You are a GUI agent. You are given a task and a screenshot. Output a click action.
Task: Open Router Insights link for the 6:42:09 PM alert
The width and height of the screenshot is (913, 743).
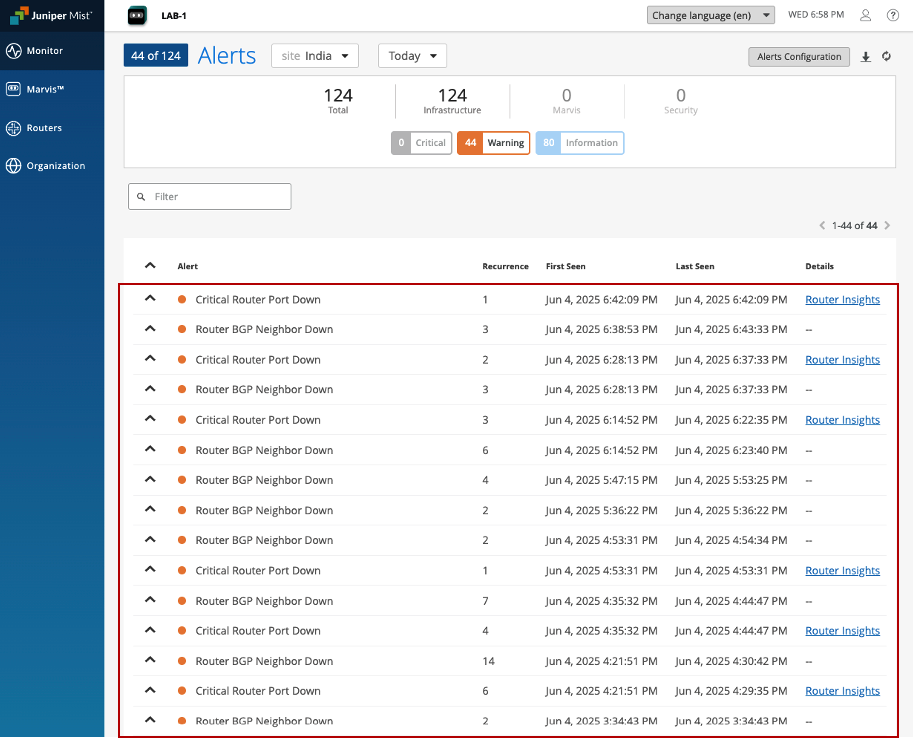point(842,300)
